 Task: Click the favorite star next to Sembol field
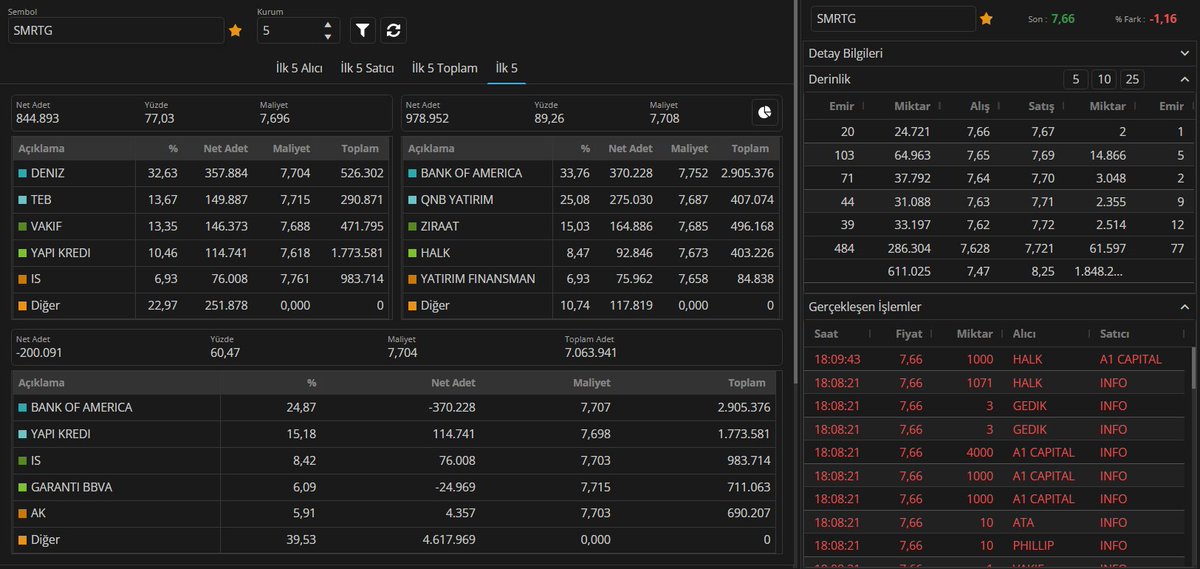click(235, 31)
